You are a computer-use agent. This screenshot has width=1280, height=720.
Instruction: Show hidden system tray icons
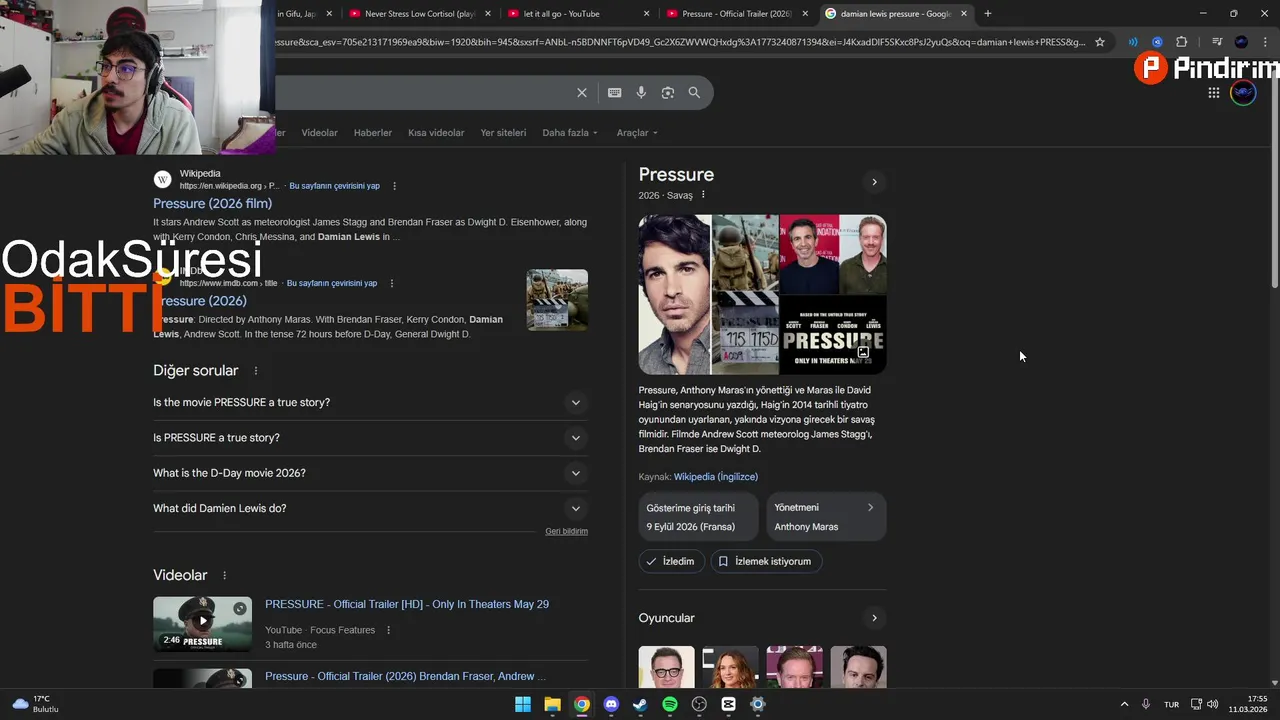tap(1124, 704)
